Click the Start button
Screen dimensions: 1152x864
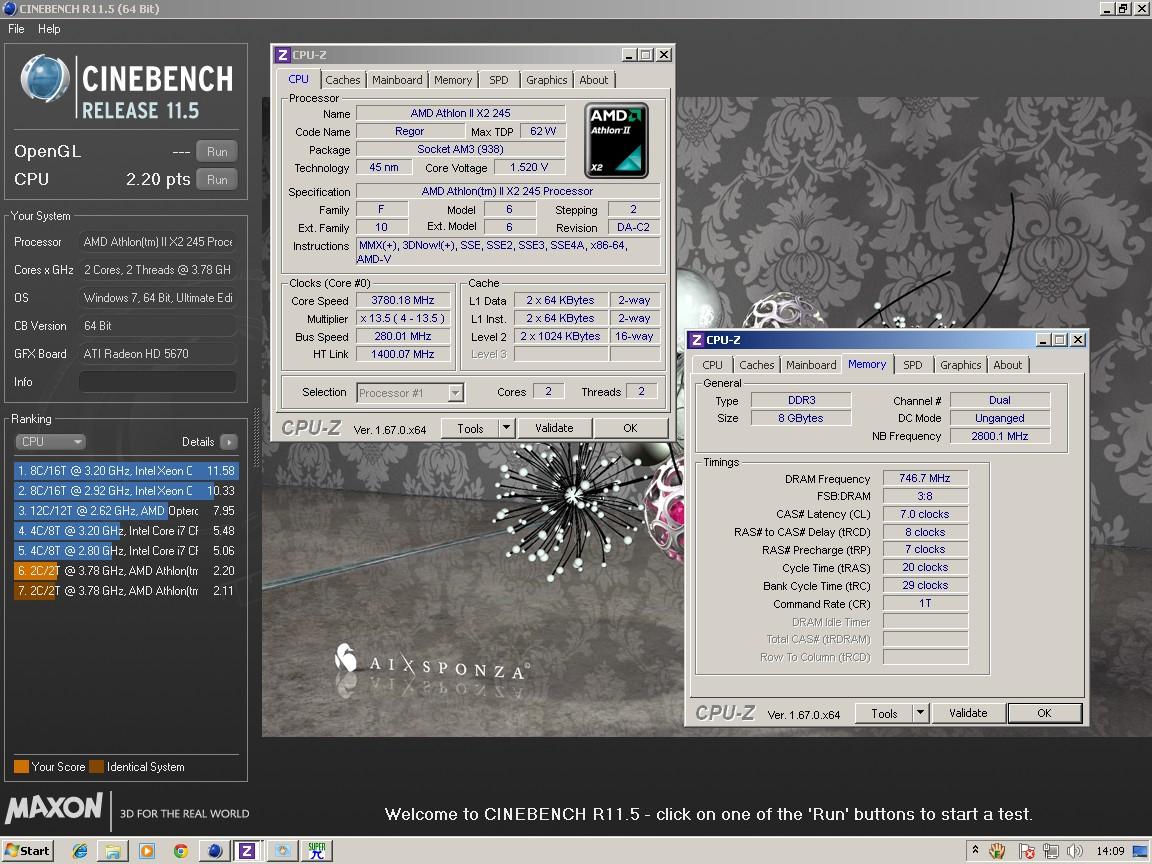click(27, 851)
